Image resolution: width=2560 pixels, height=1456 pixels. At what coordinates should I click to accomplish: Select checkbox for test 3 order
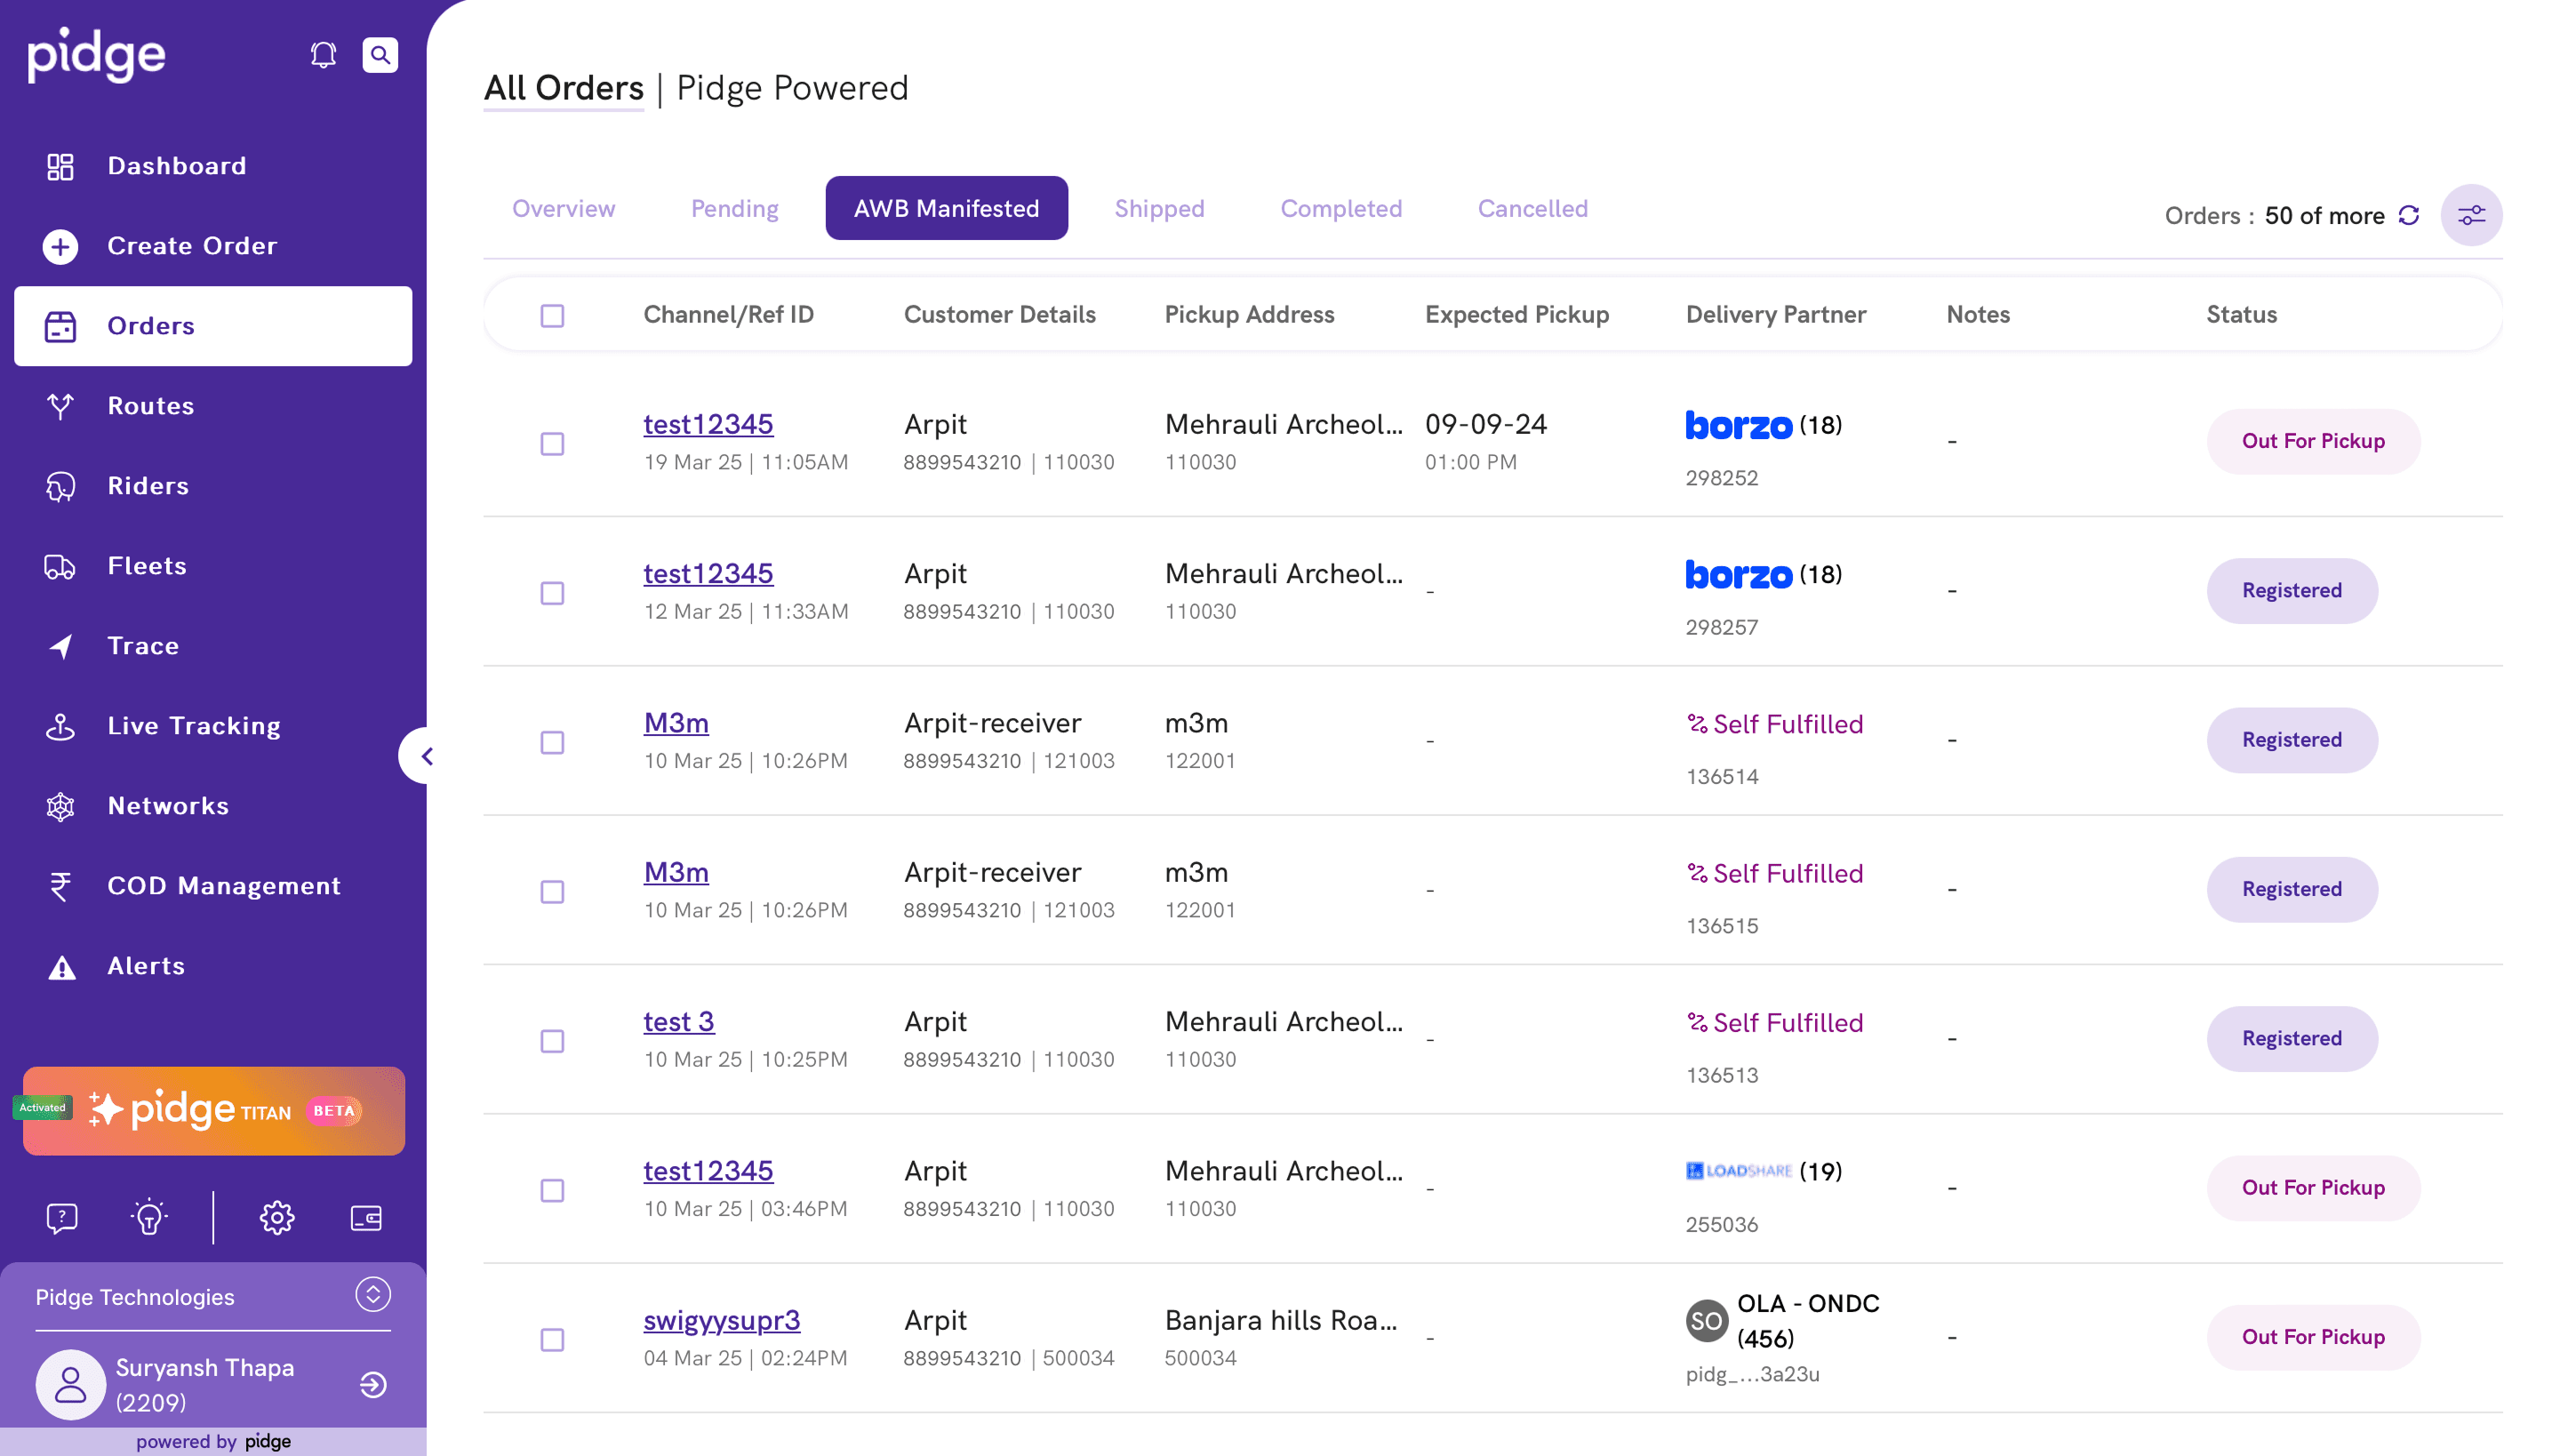click(552, 1041)
